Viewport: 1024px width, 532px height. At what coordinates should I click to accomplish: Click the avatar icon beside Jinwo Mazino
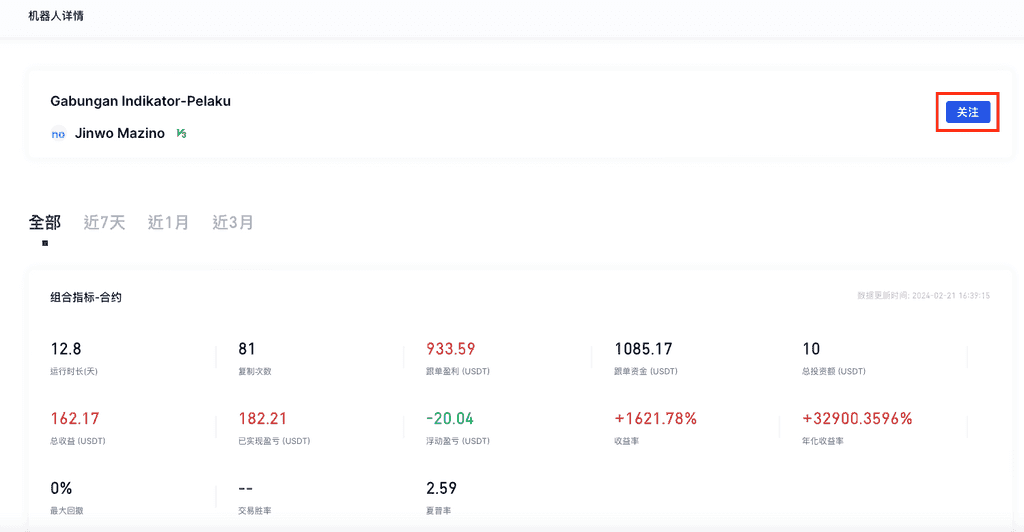pos(58,133)
